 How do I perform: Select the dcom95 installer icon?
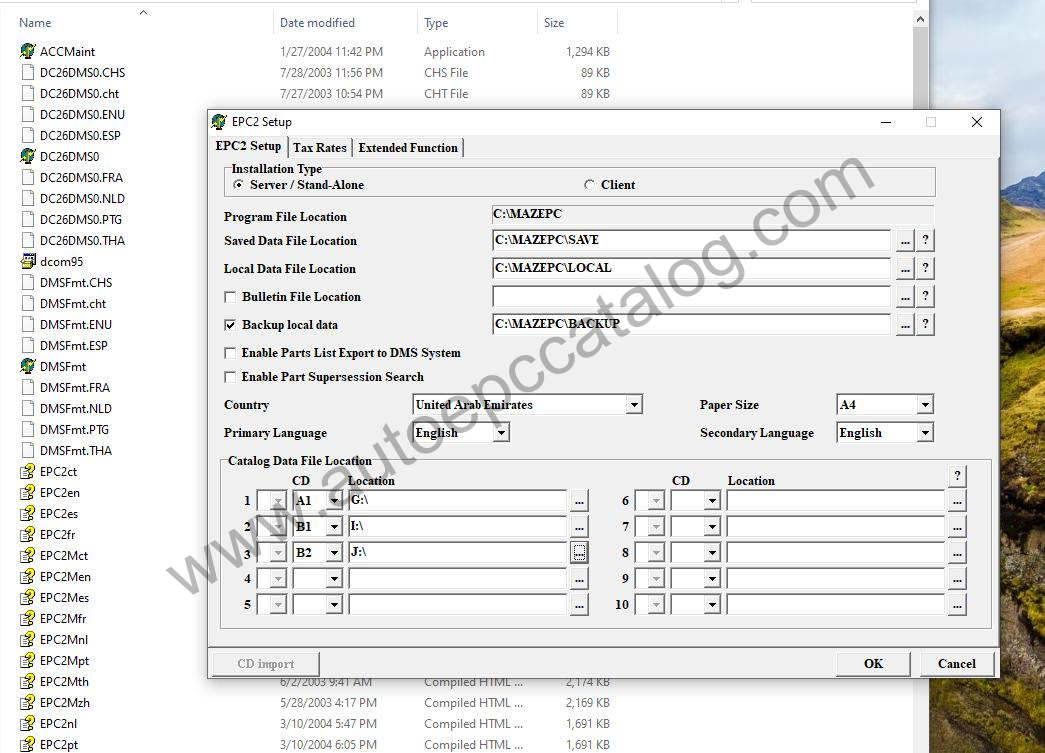pos(27,261)
